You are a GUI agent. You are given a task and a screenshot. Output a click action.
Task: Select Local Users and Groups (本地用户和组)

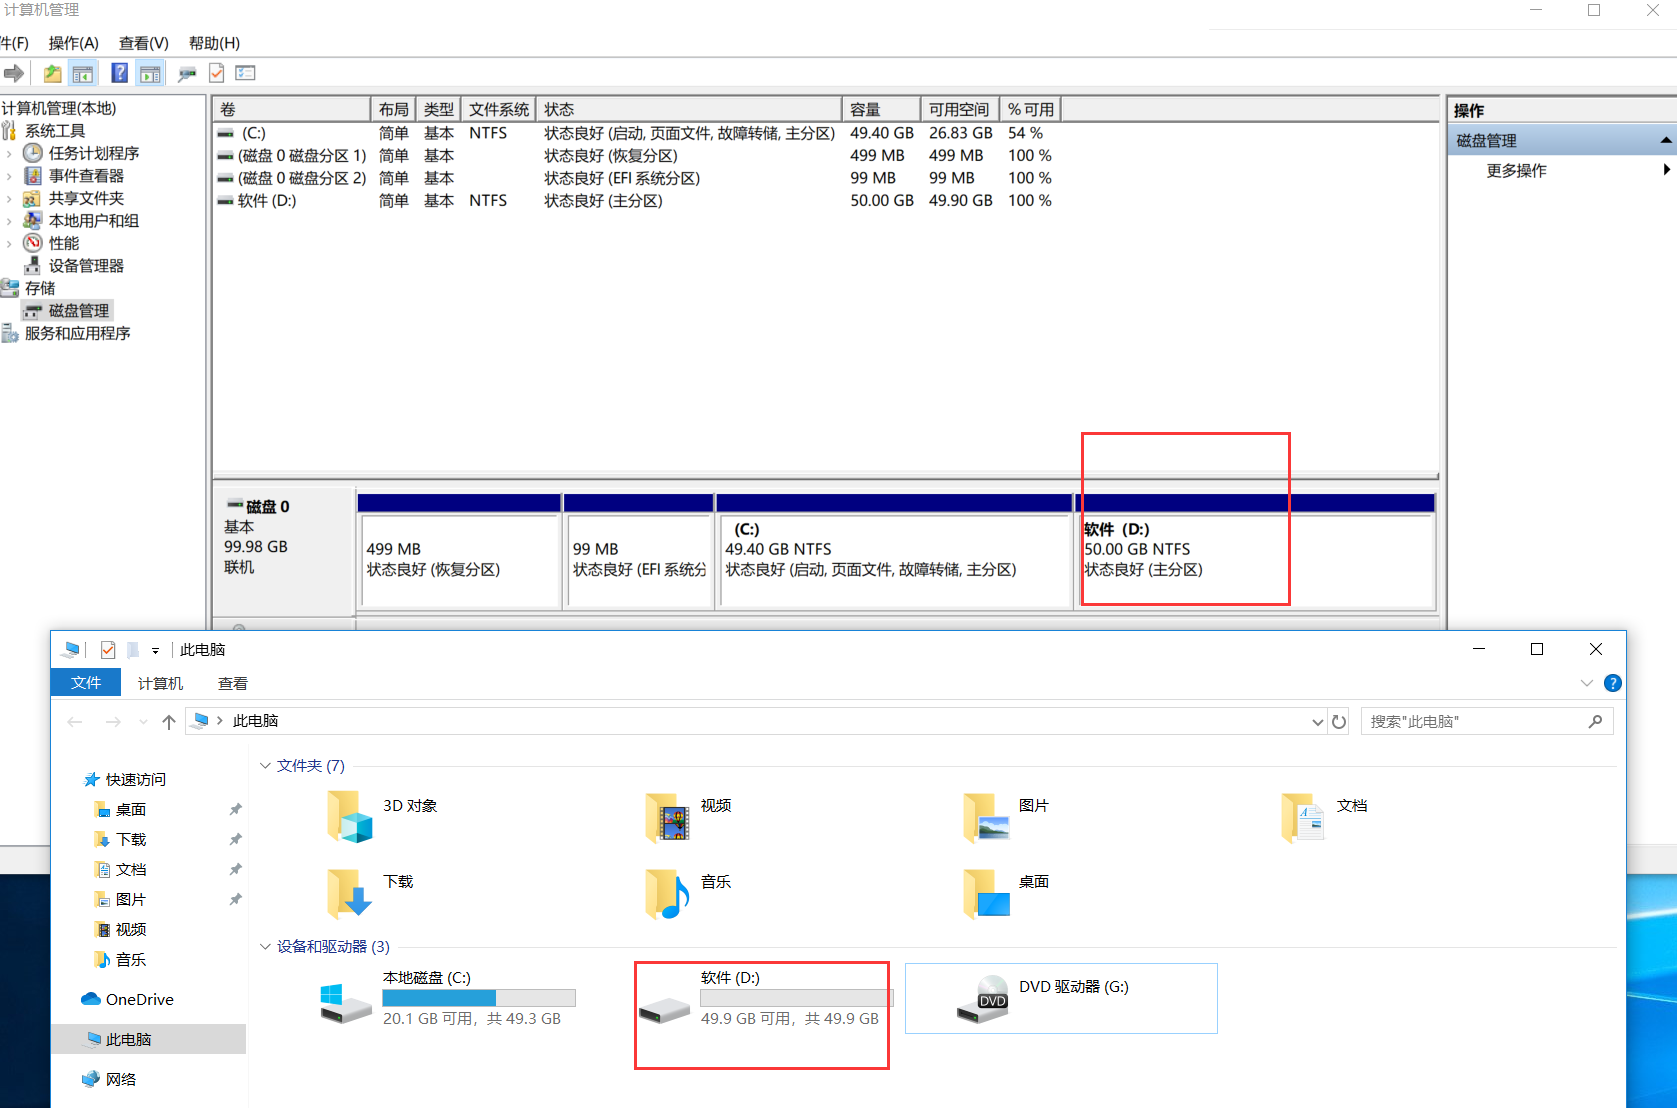click(94, 221)
